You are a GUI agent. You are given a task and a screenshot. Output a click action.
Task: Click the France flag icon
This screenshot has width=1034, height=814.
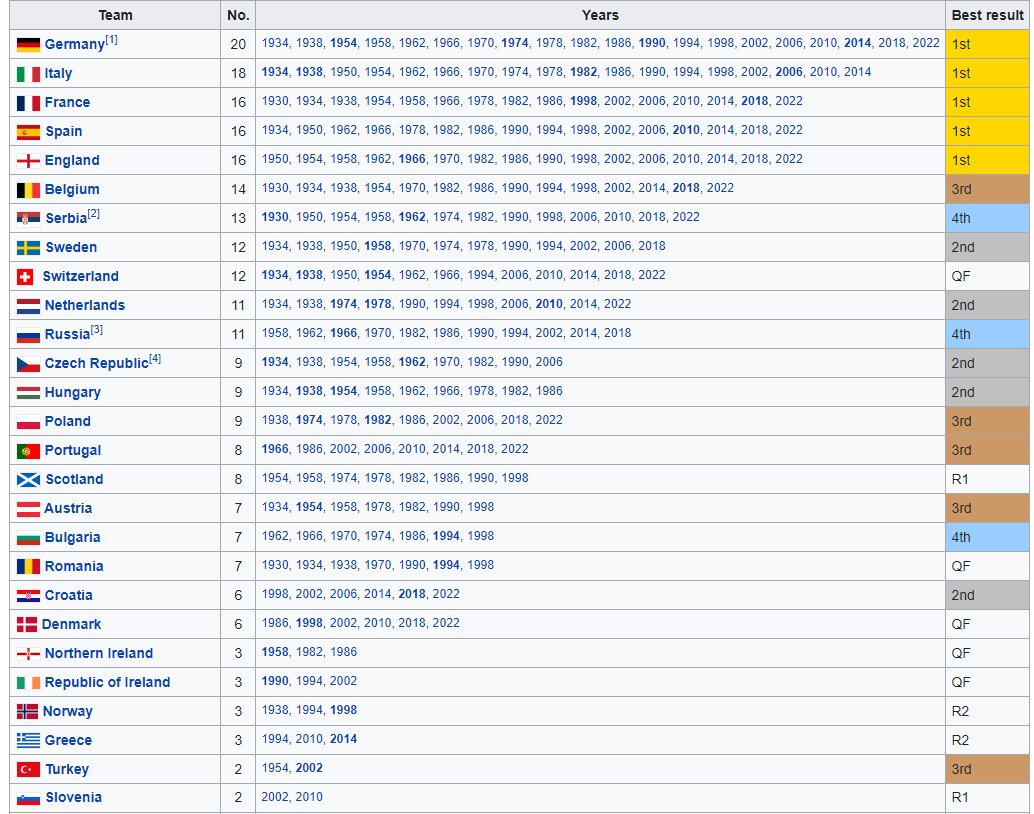[28, 103]
